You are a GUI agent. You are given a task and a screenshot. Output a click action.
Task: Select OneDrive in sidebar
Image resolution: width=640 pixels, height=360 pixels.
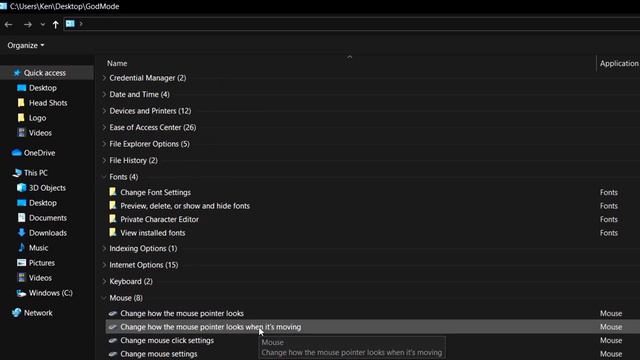[x=39, y=153]
